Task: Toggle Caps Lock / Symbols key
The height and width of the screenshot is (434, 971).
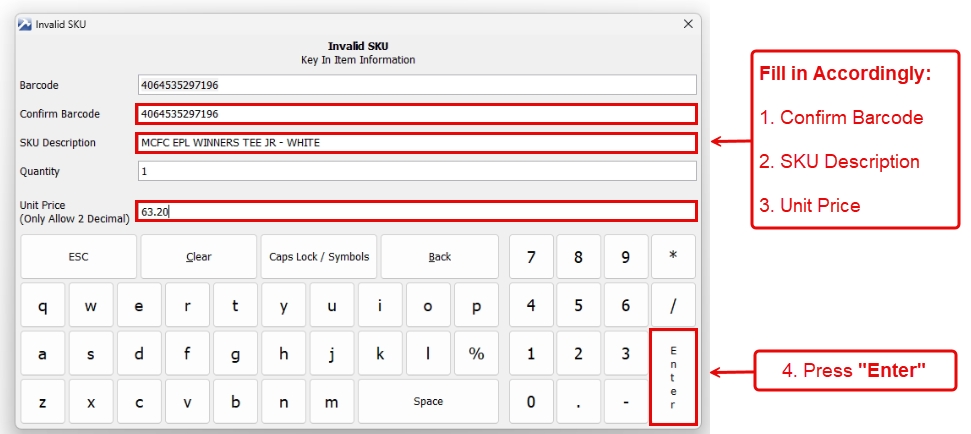Action: [x=319, y=257]
